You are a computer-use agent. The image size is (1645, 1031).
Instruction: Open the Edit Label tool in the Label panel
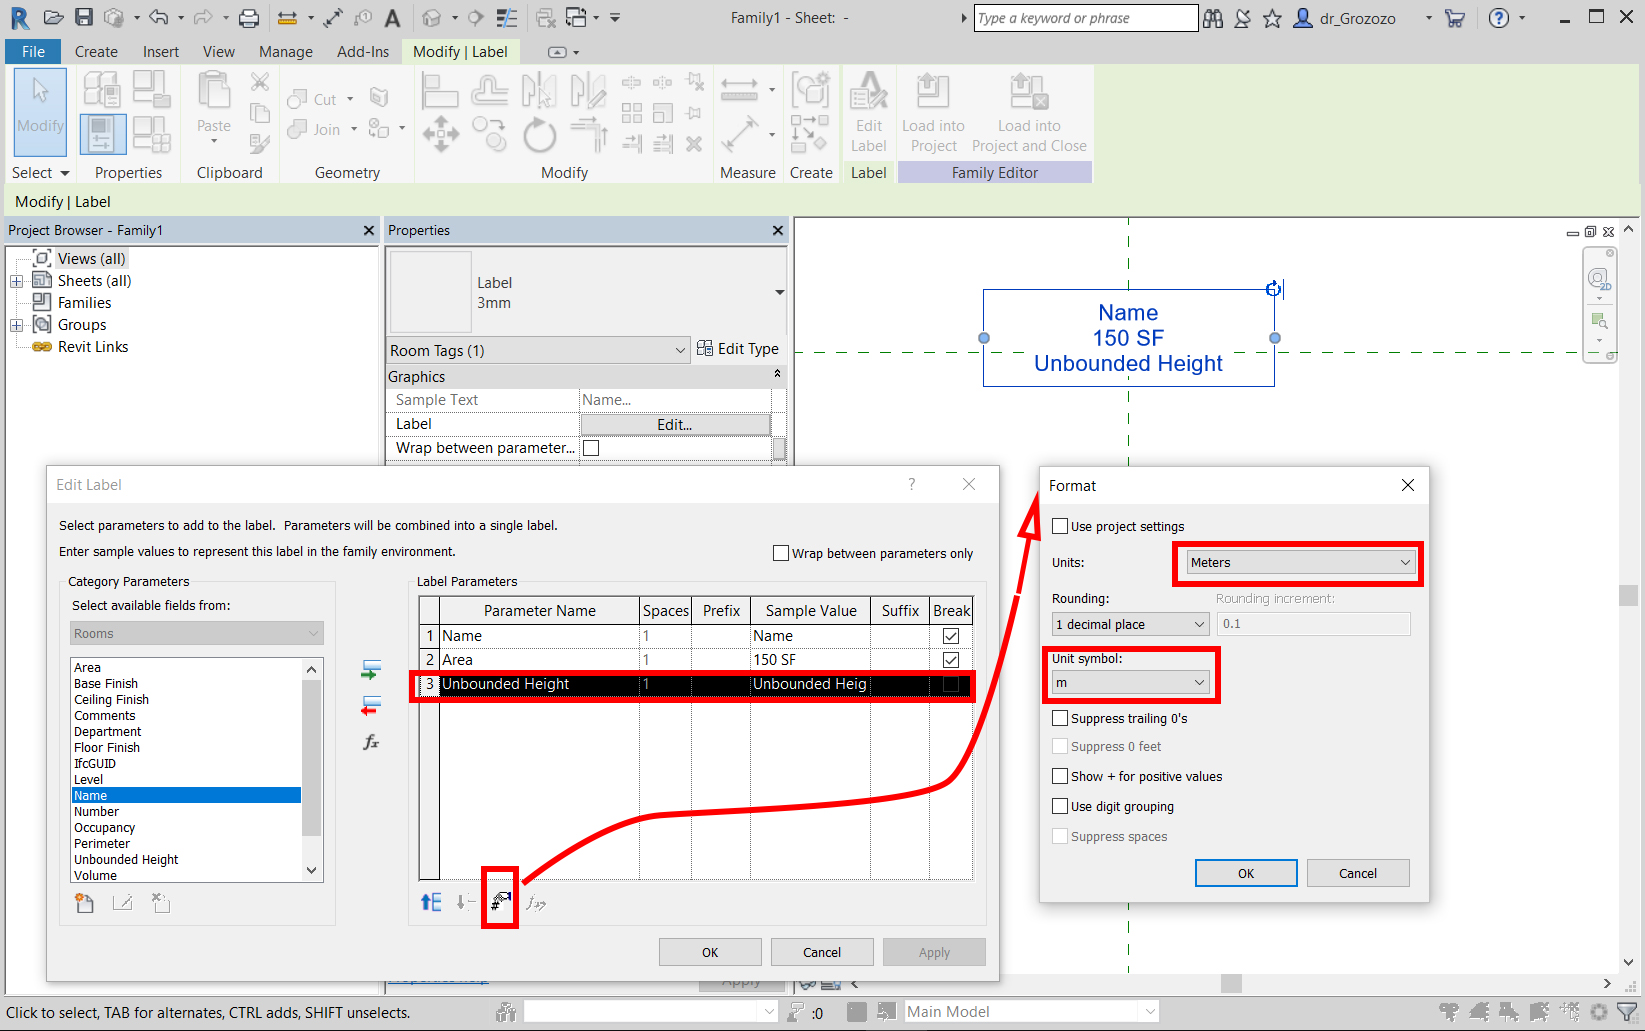[868, 112]
